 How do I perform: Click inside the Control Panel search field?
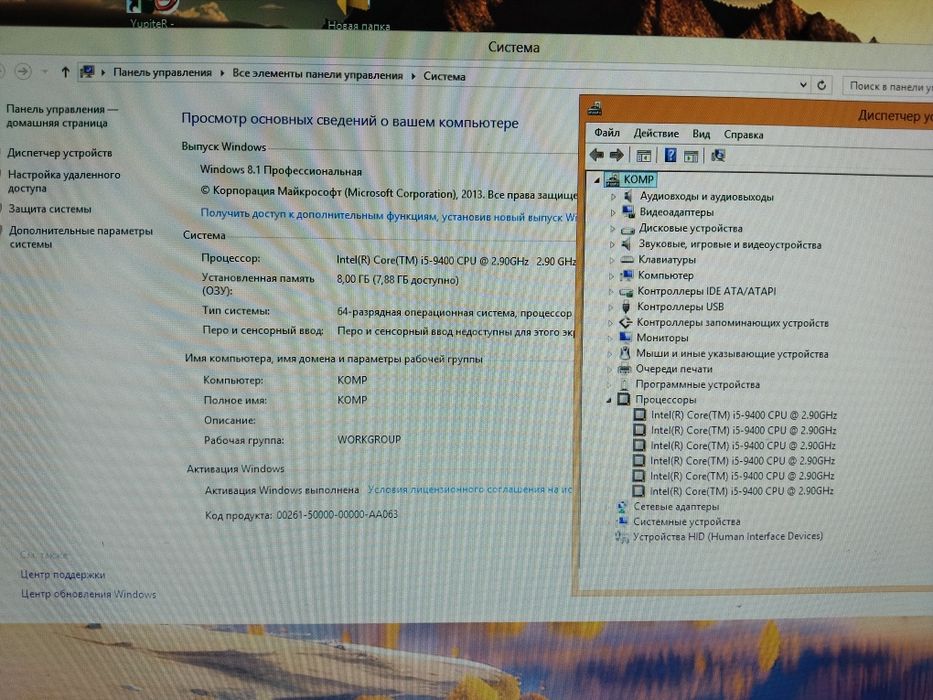[x=888, y=86]
